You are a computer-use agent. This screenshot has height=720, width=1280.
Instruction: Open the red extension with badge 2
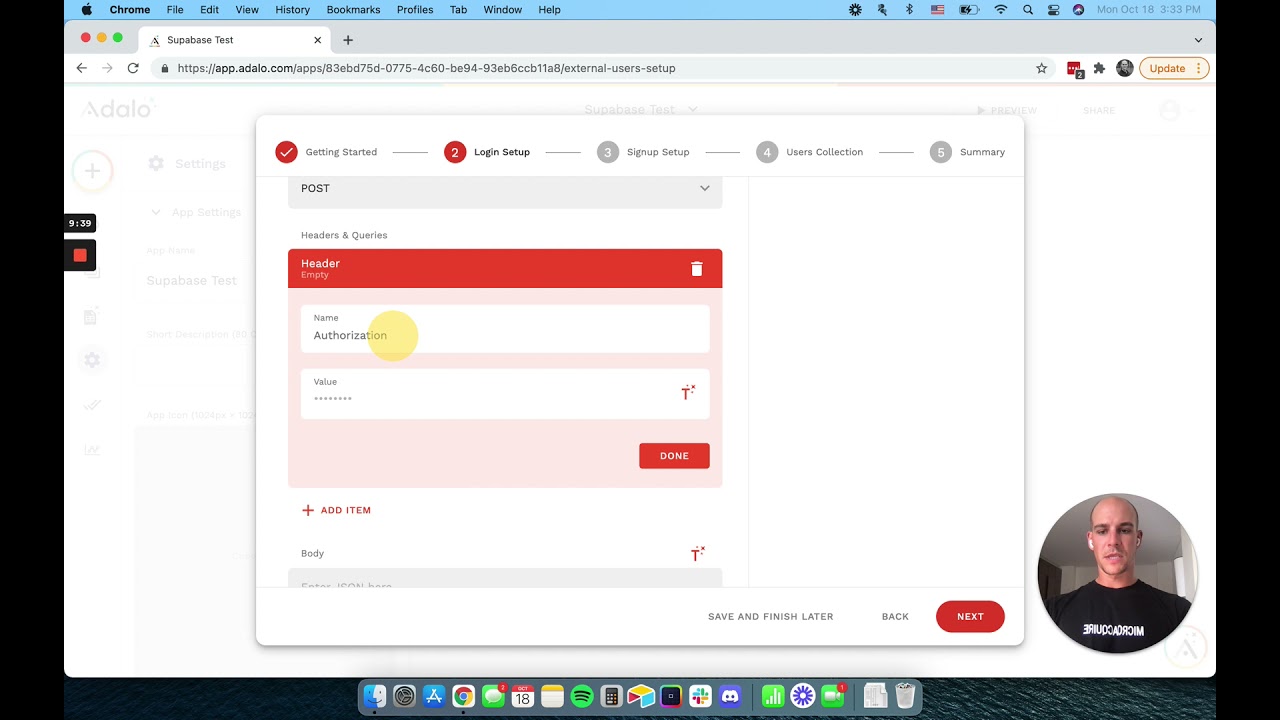click(1075, 68)
